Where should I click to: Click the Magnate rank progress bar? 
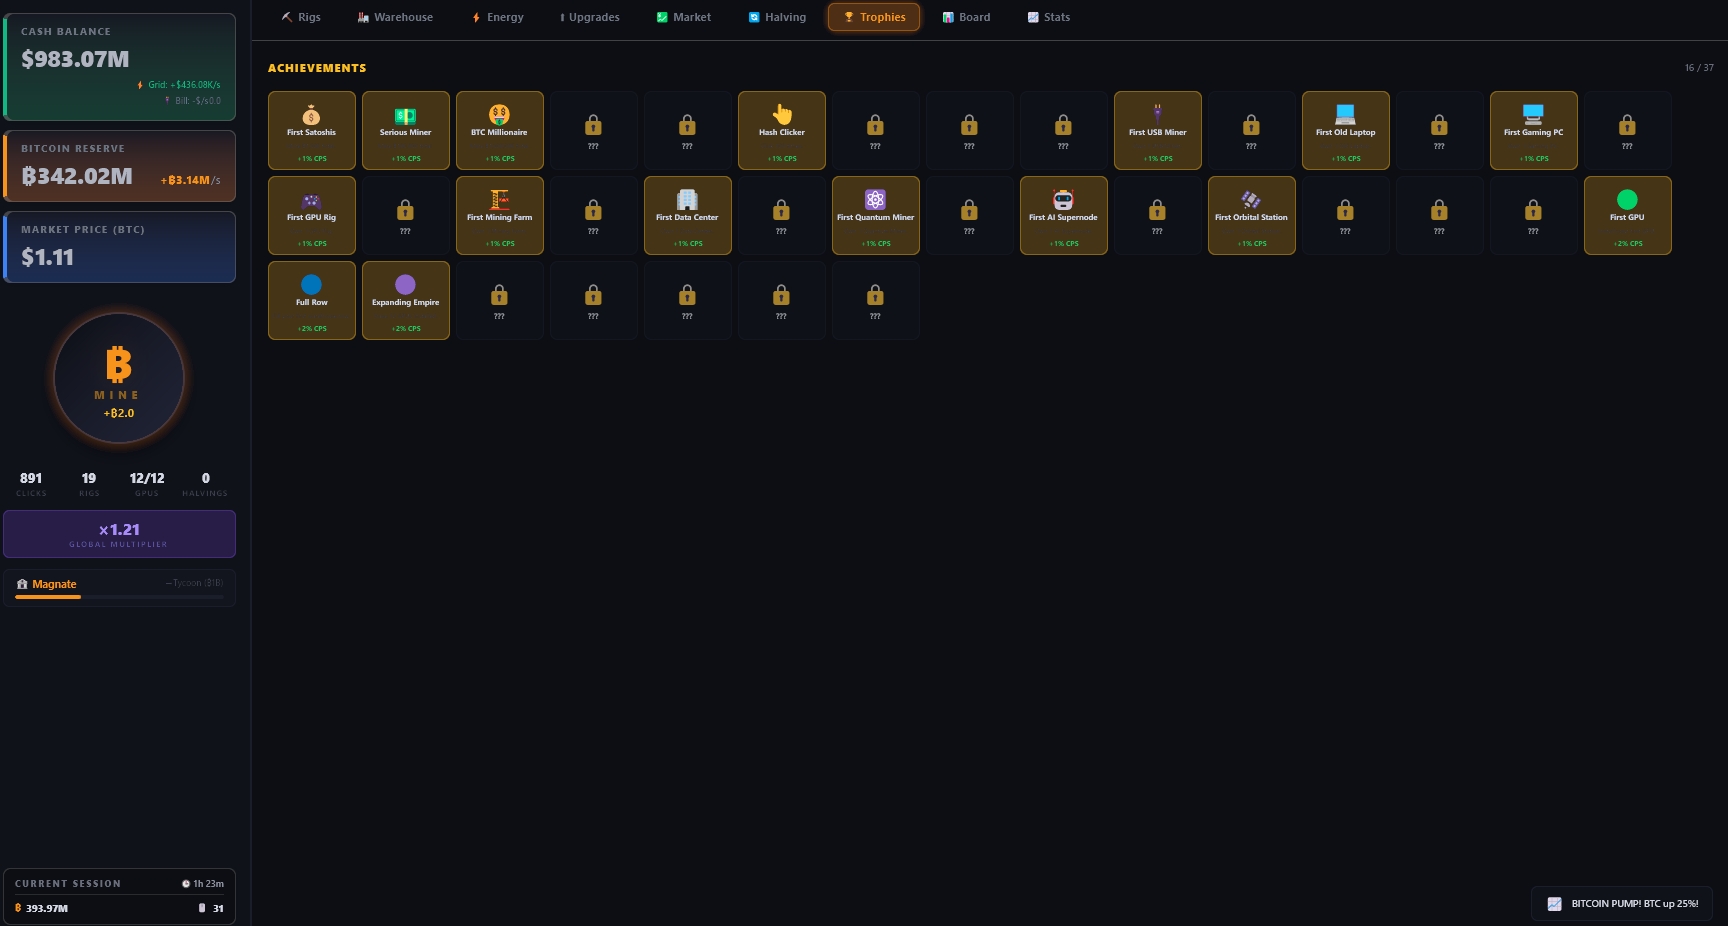119,597
